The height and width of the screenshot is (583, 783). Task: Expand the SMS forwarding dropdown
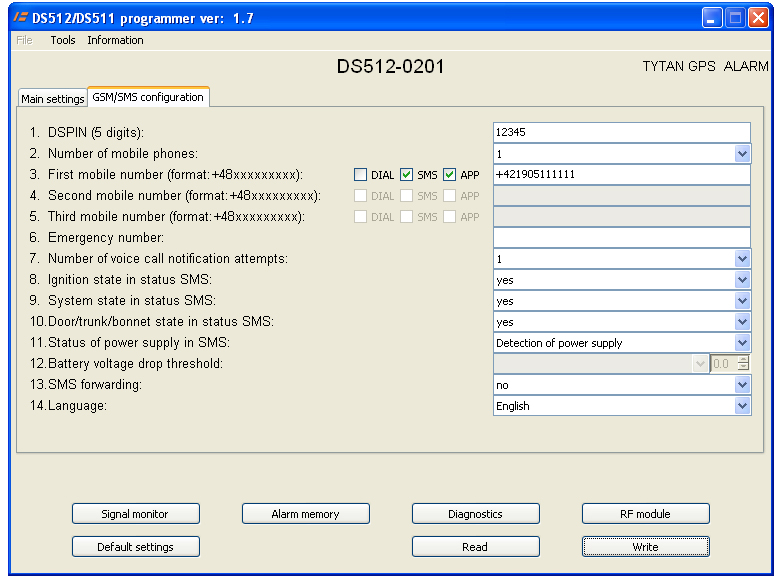click(742, 385)
